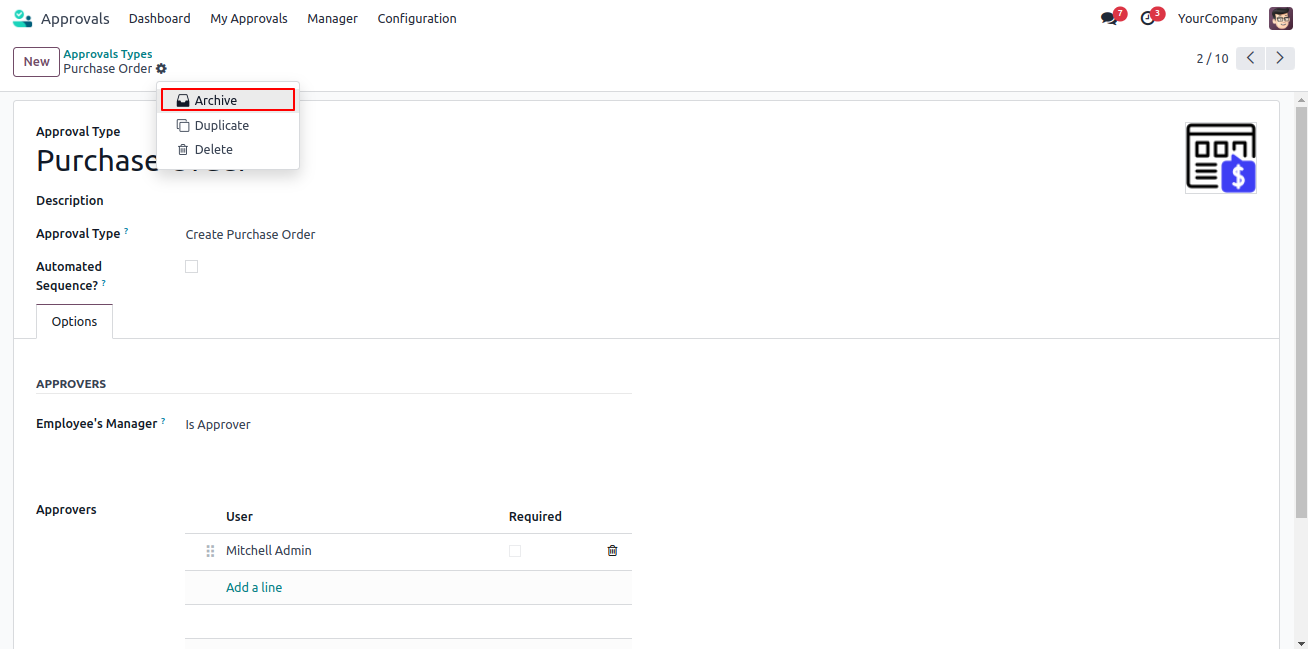Viewport: 1308px width, 649px height.
Task: Click the User column header
Action: [x=240, y=517]
